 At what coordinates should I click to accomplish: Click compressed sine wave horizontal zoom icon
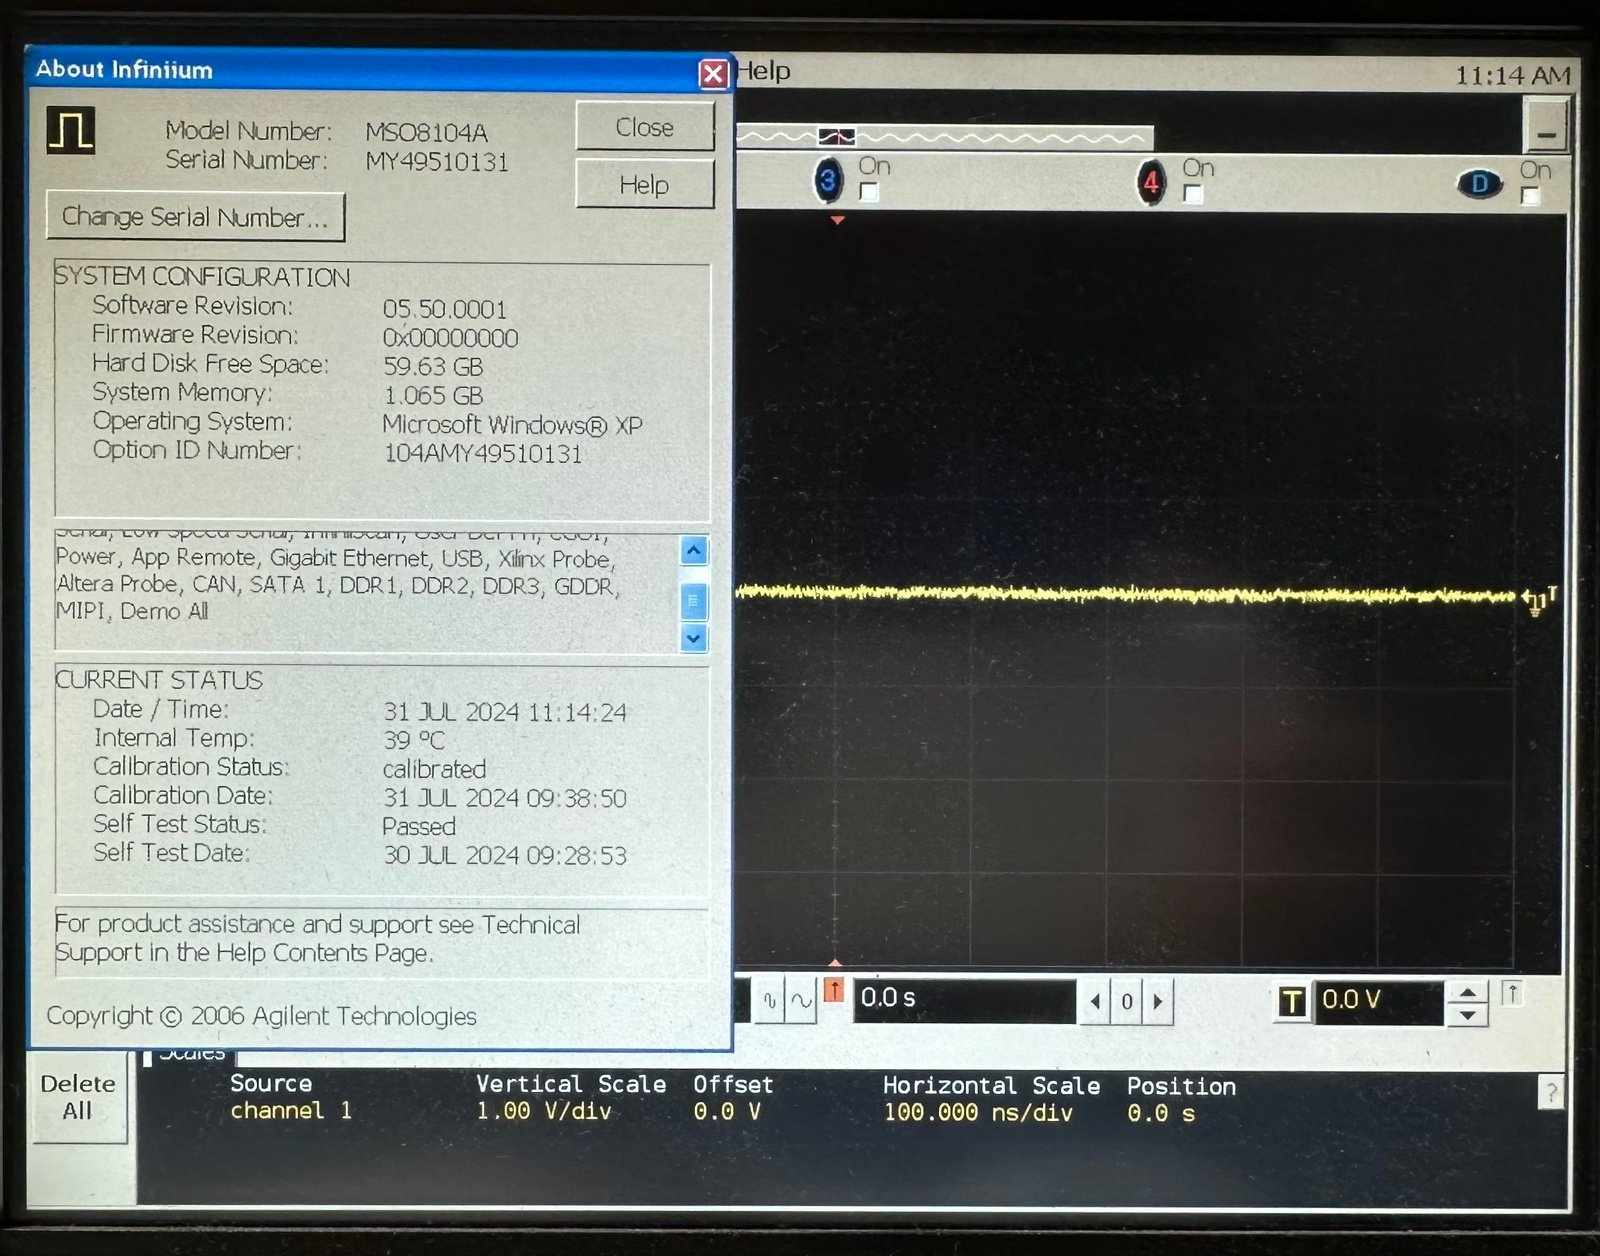tap(769, 999)
